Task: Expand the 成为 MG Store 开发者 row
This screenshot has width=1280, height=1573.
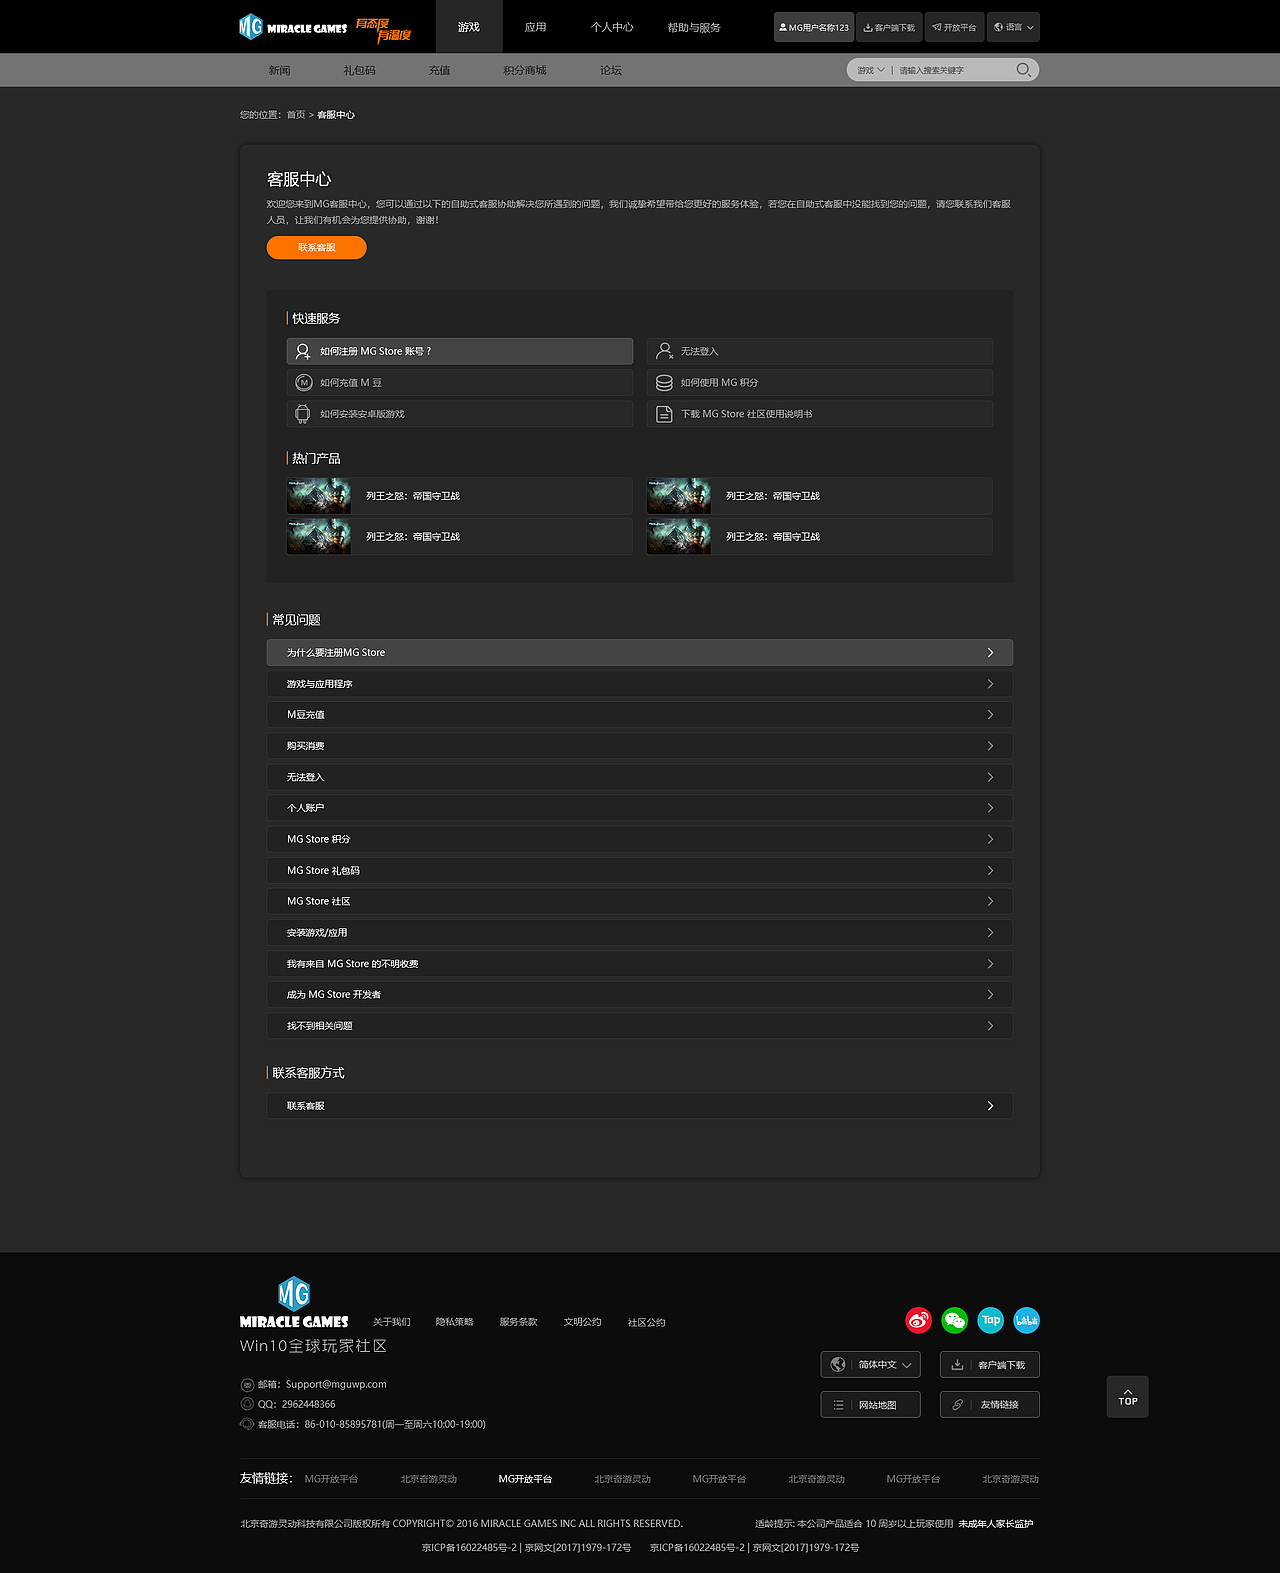Action: click(x=640, y=994)
